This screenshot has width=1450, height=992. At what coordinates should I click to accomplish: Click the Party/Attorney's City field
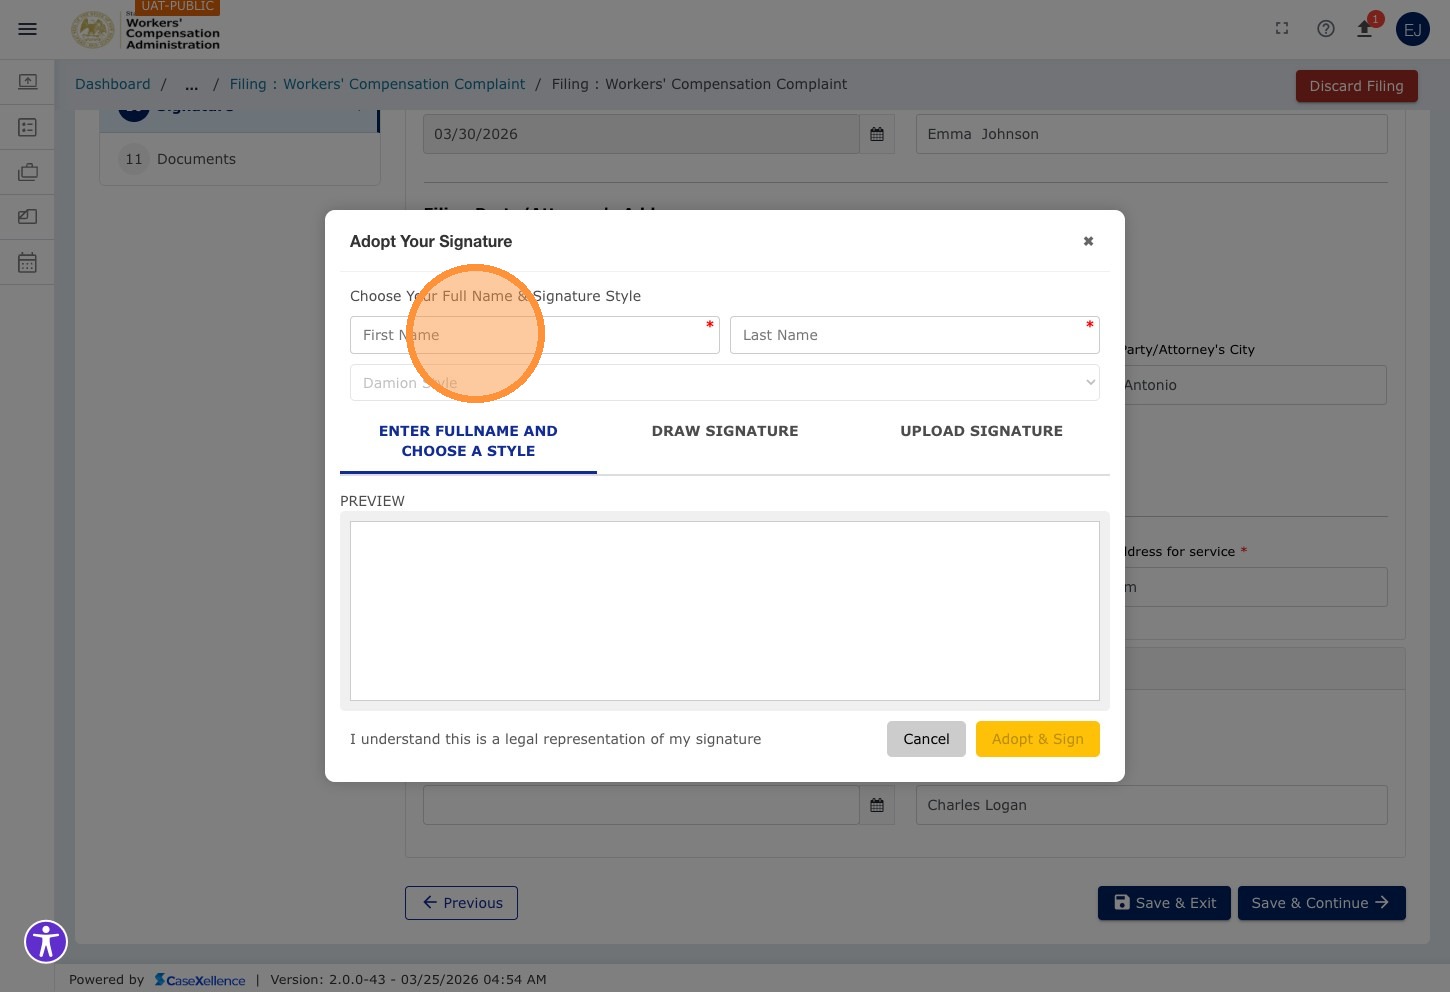(1255, 385)
